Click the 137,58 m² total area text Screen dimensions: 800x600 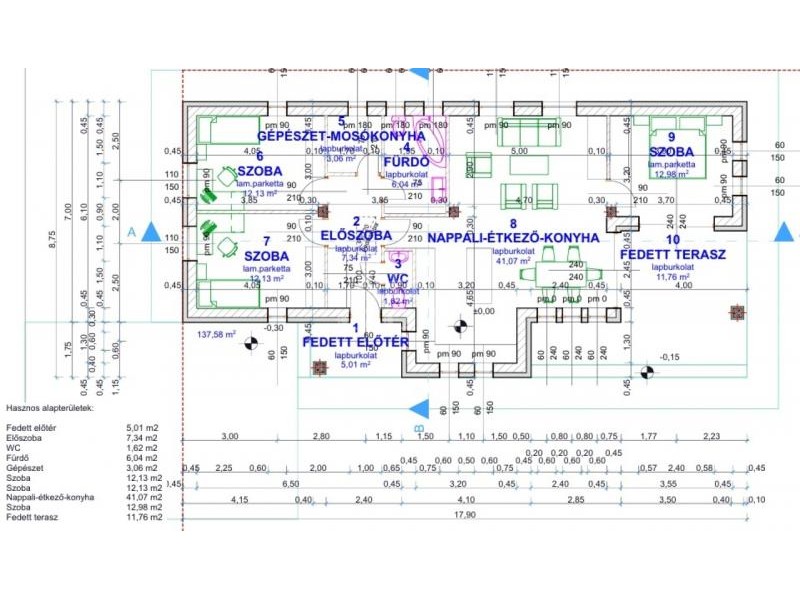[x=216, y=335]
